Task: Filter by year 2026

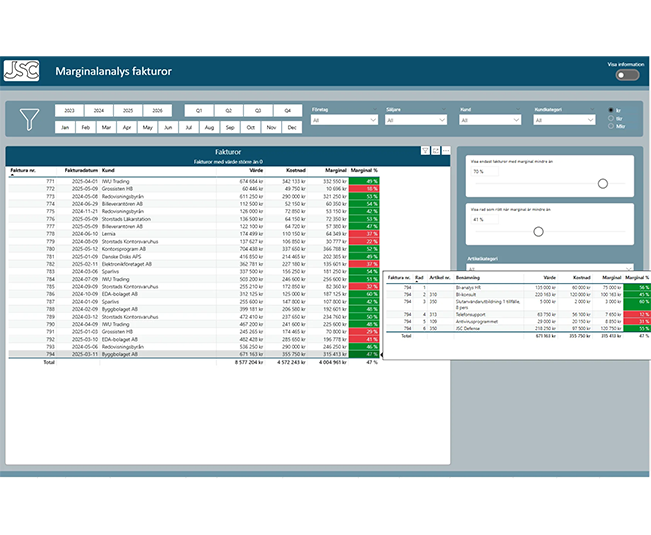Action: (x=157, y=110)
